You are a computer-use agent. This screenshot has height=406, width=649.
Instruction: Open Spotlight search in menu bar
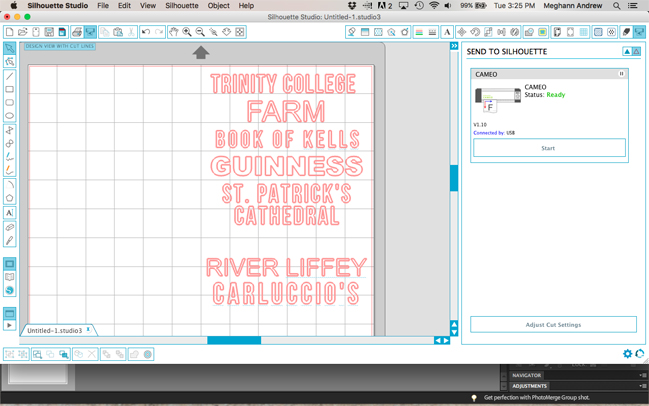point(616,5)
